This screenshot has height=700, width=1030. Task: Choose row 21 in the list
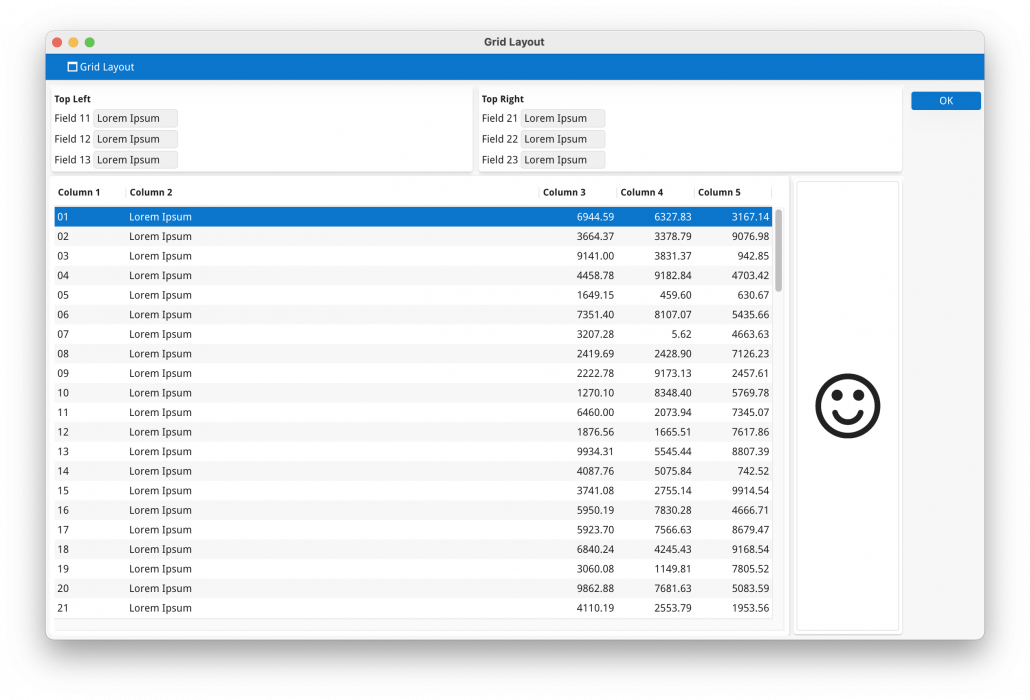coord(300,608)
